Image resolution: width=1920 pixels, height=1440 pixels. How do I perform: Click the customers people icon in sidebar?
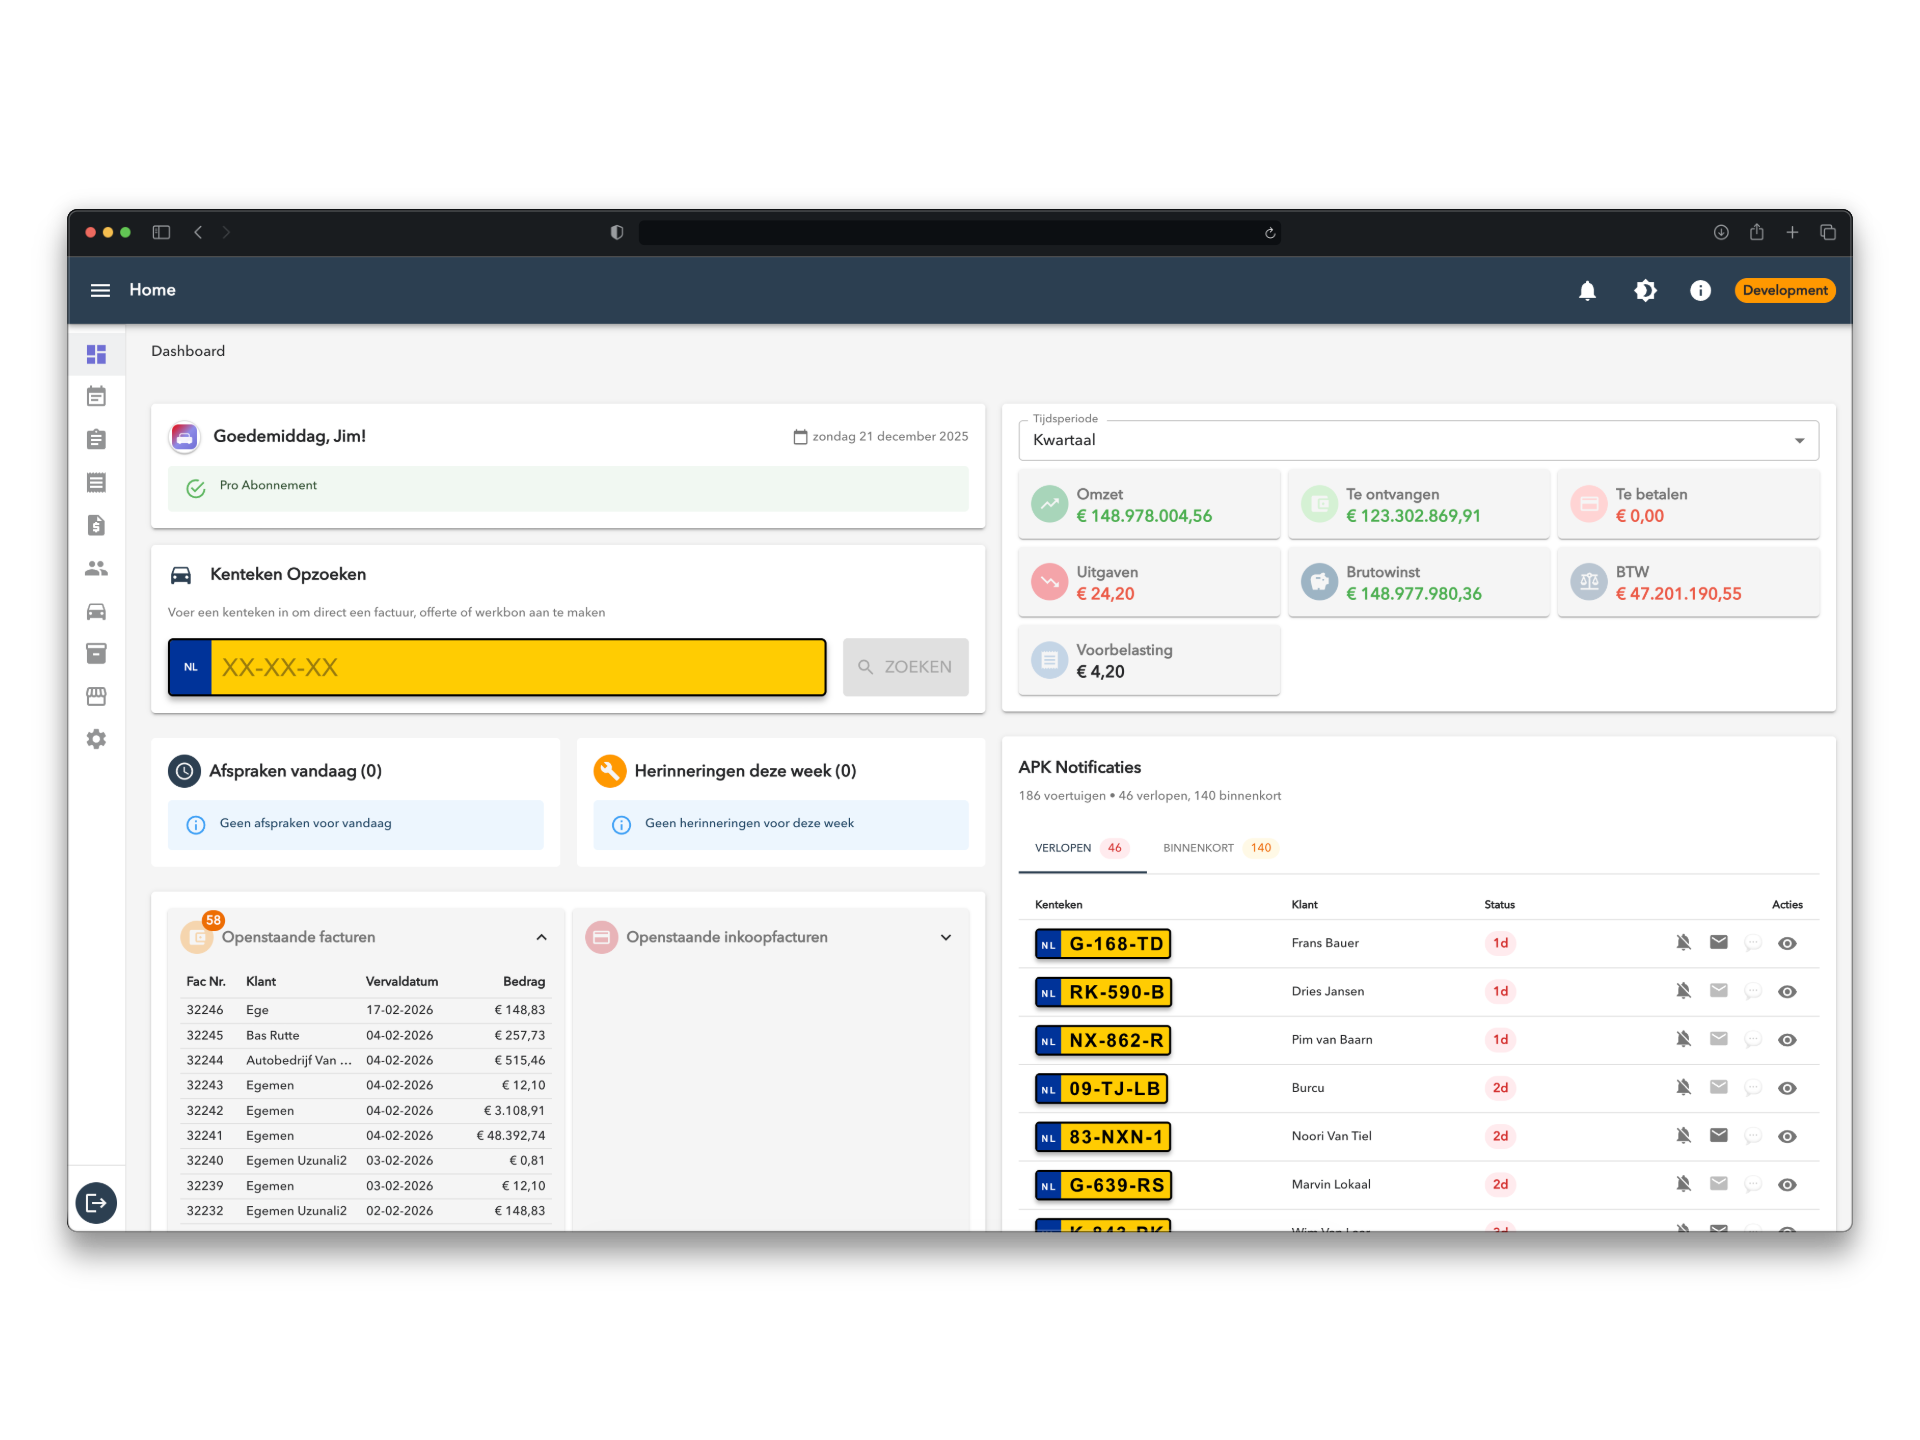coord(96,568)
